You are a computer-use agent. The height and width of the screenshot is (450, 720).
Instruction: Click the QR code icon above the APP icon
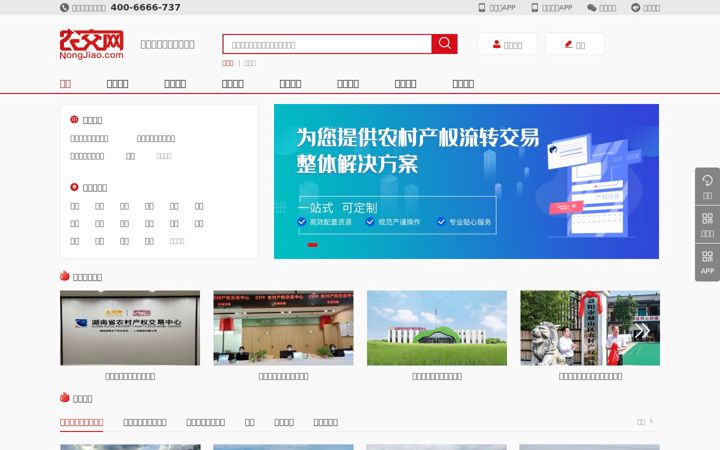[707, 219]
